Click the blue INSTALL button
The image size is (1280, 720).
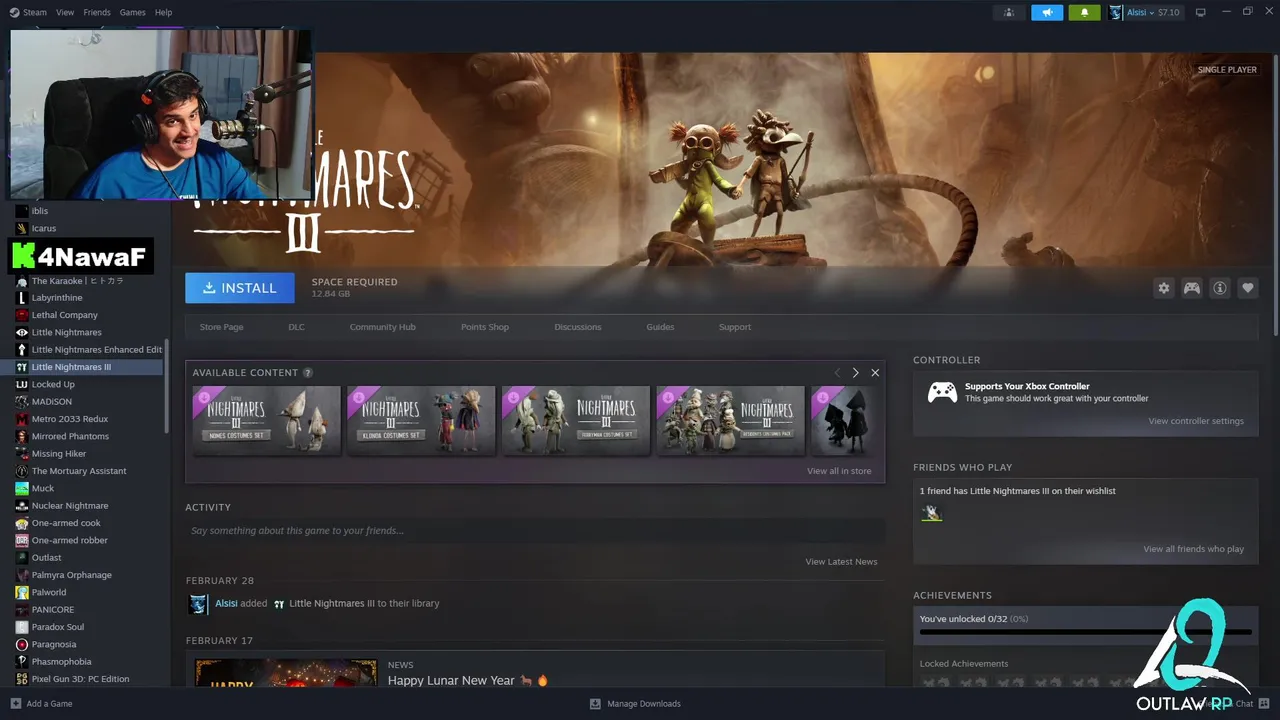240,288
